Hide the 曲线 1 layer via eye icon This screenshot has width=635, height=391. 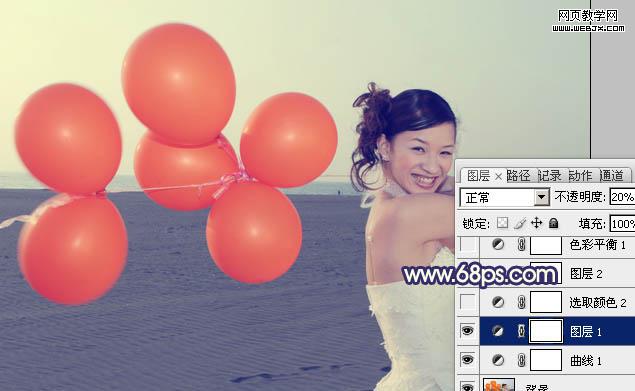point(467,360)
